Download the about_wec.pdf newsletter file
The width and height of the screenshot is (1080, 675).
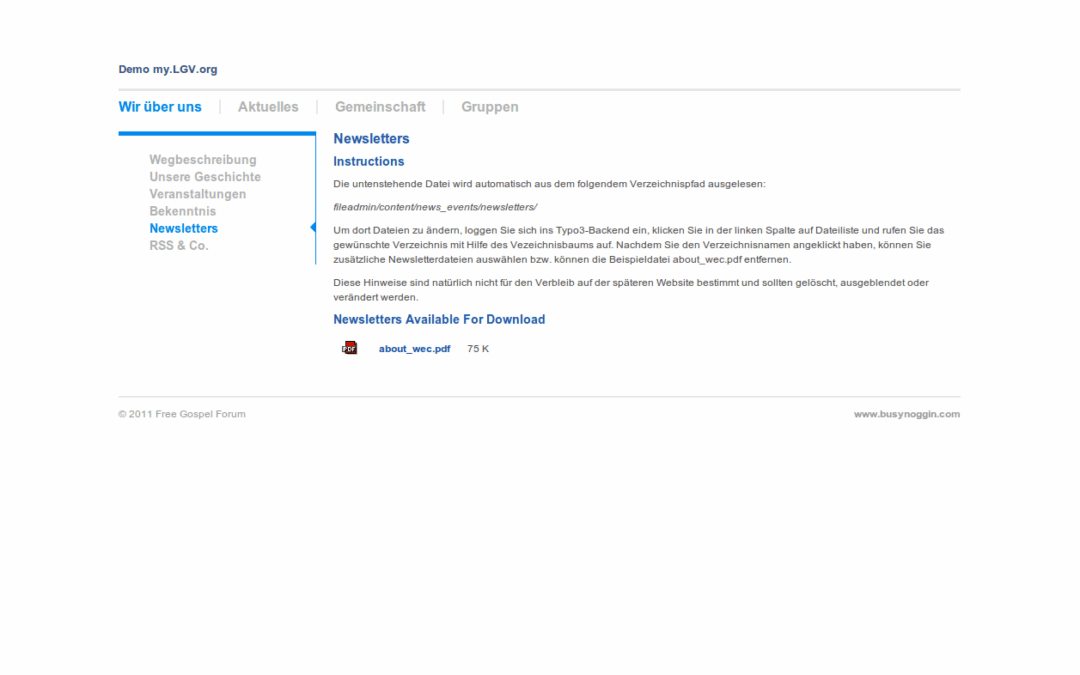tap(414, 349)
